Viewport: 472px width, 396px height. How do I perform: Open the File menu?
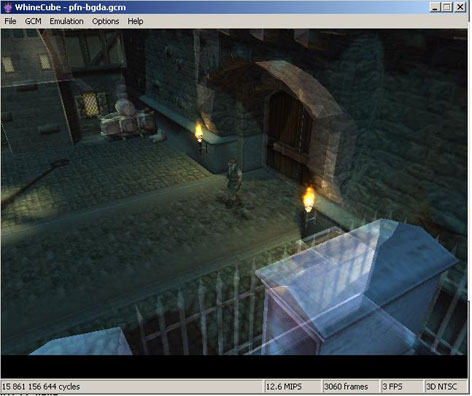(x=10, y=21)
